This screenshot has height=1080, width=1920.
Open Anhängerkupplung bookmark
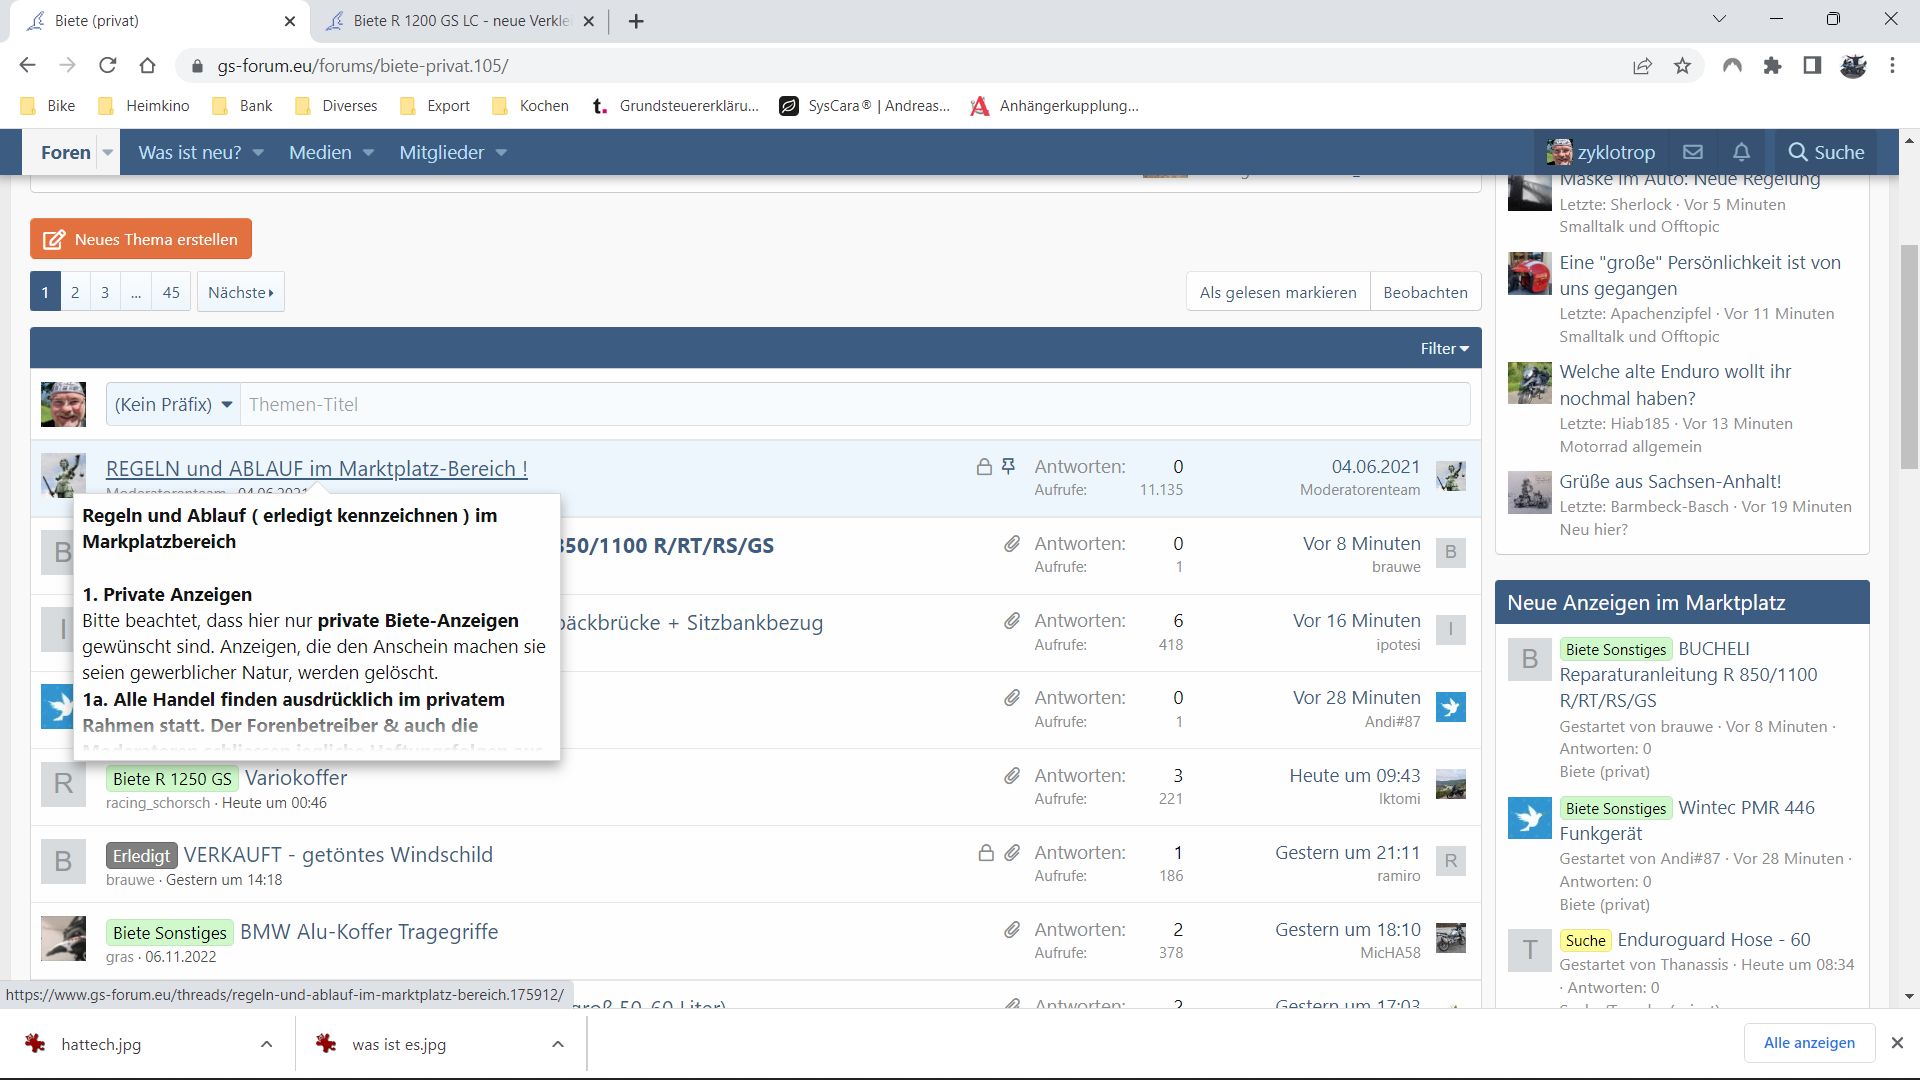pos(1055,106)
